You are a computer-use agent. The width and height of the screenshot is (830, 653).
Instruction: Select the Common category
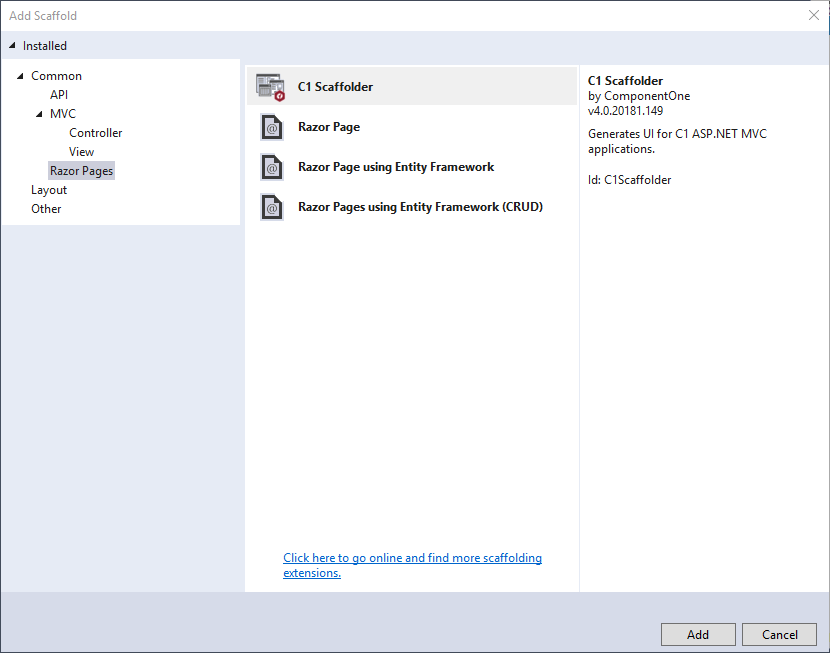coord(56,76)
